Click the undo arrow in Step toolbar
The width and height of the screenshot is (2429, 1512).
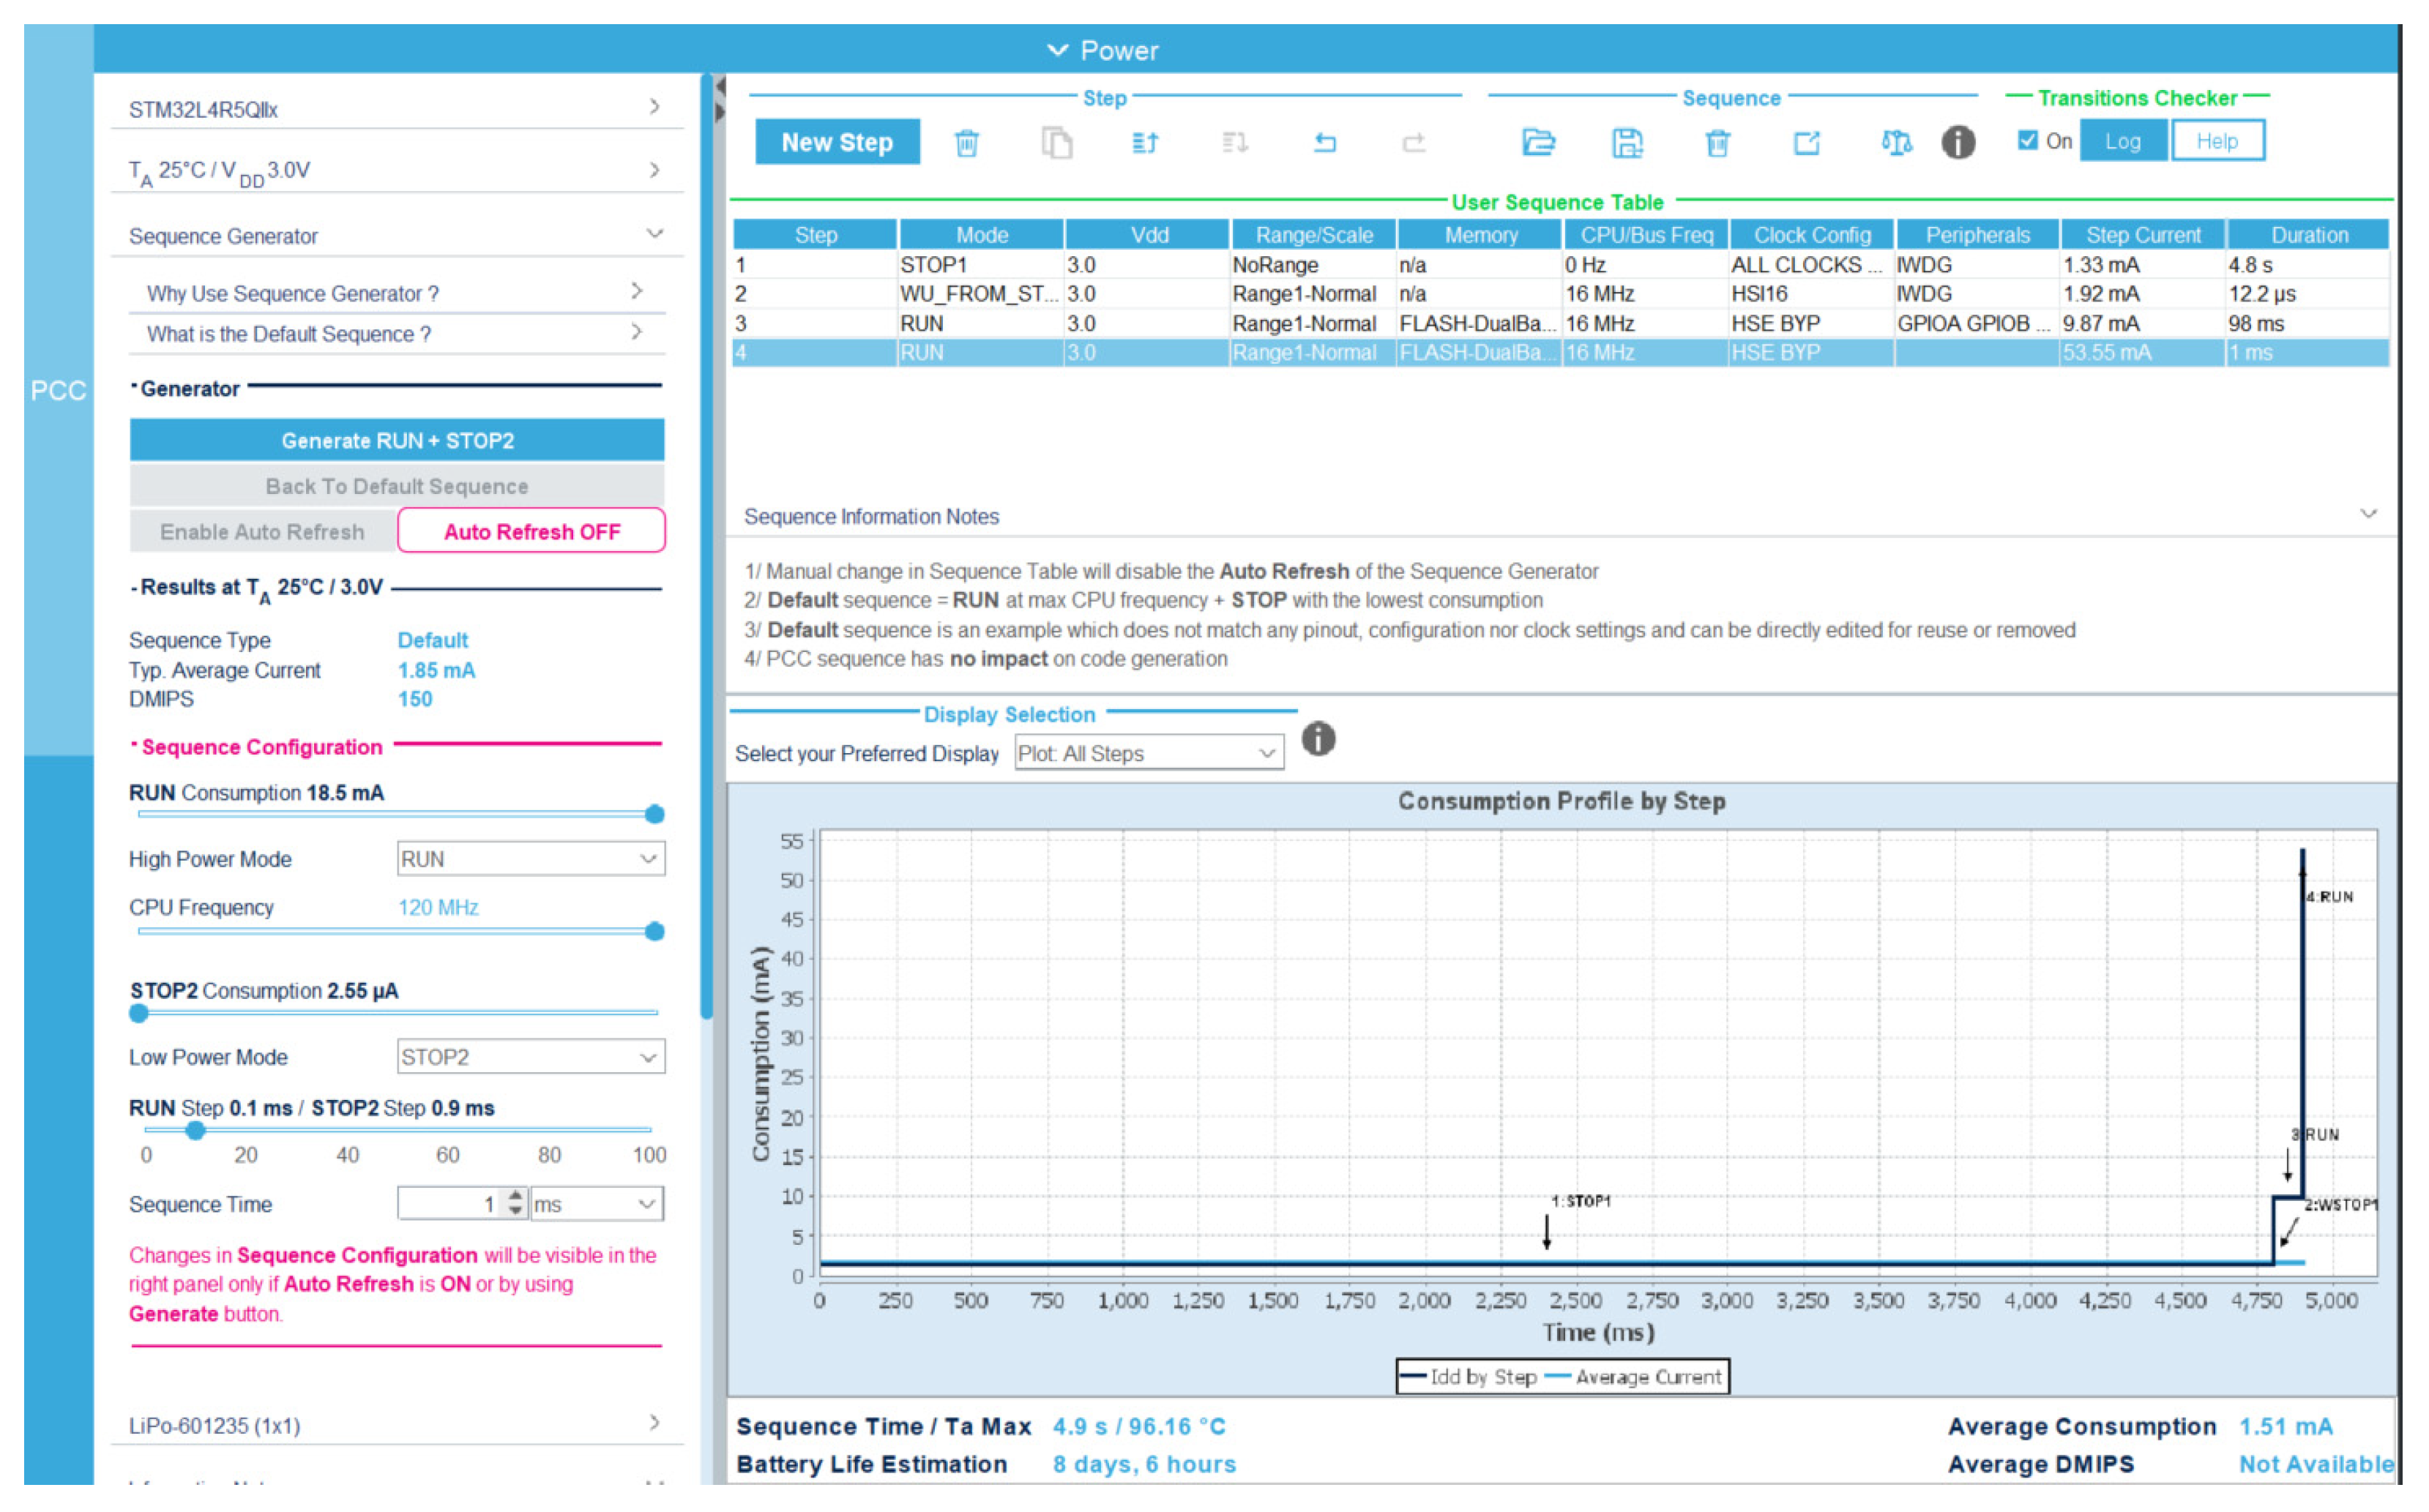coord(1324,143)
